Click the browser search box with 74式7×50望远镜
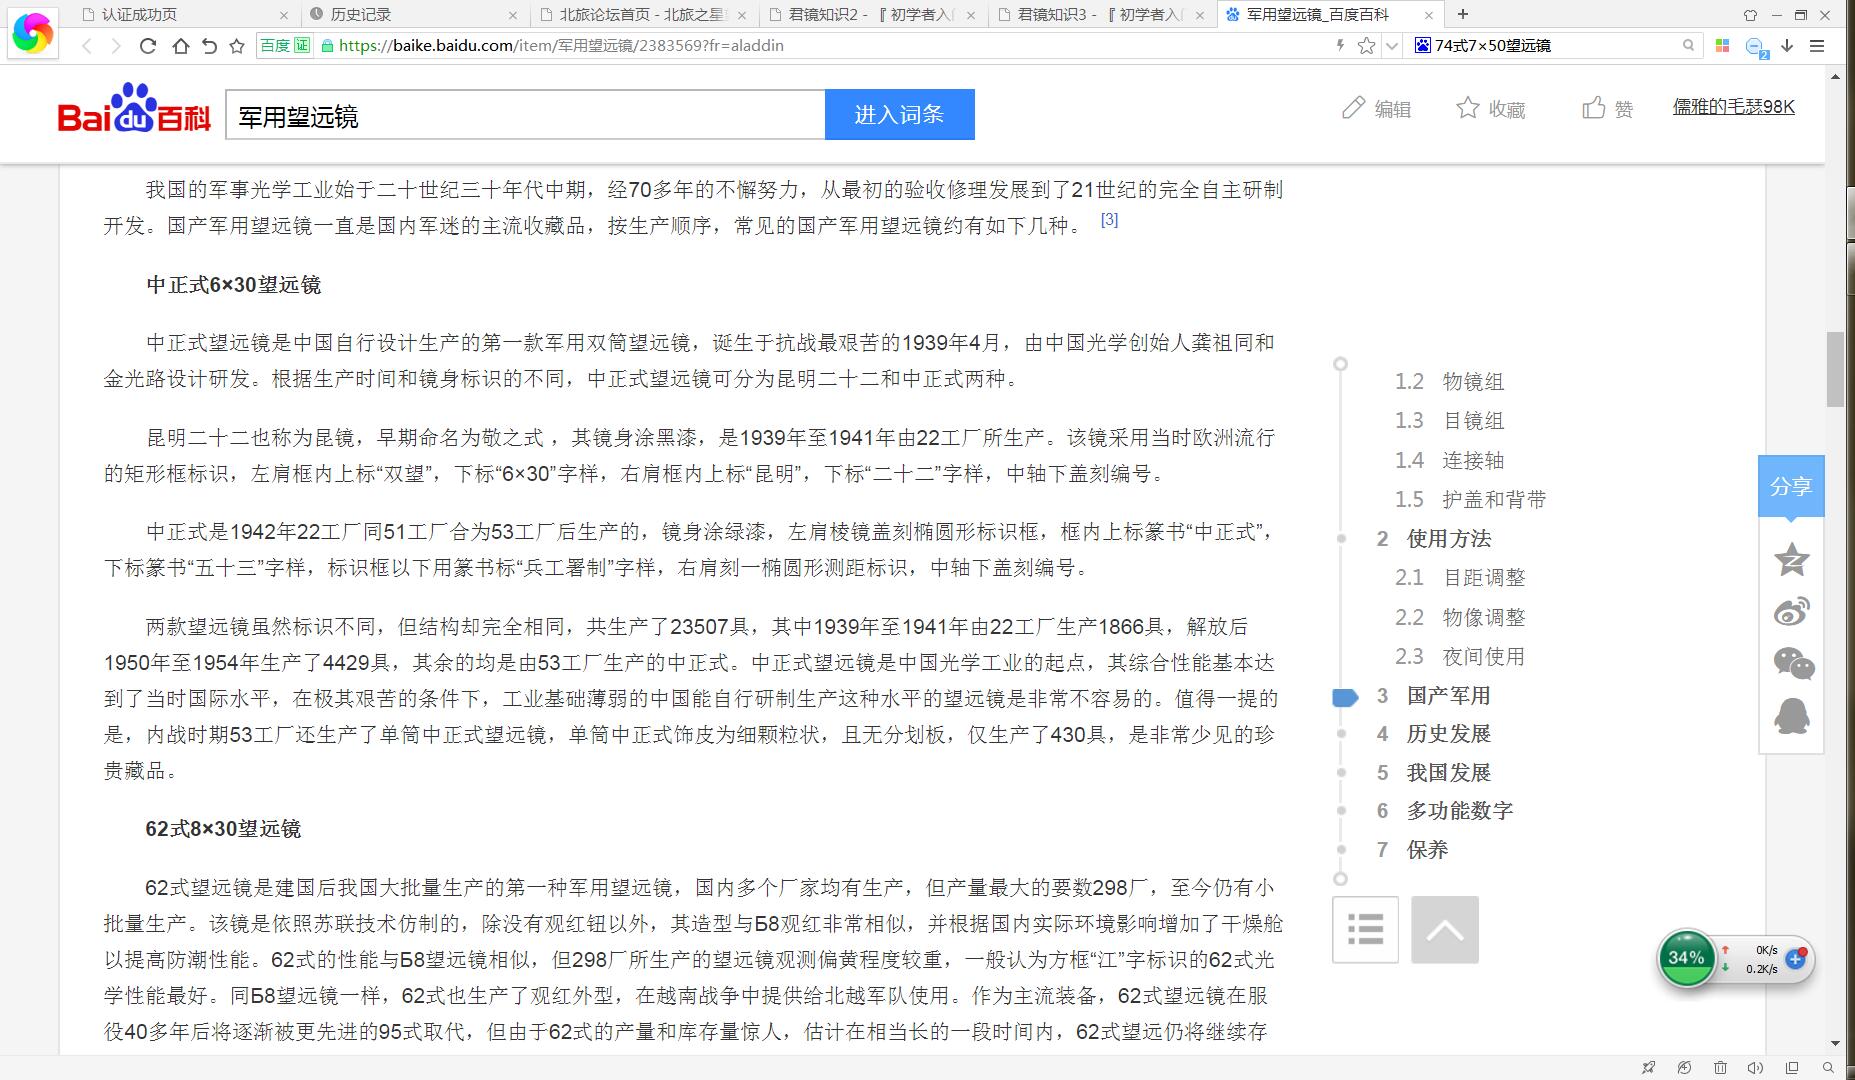1855x1080 pixels. pyautogui.click(x=1555, y=45)
